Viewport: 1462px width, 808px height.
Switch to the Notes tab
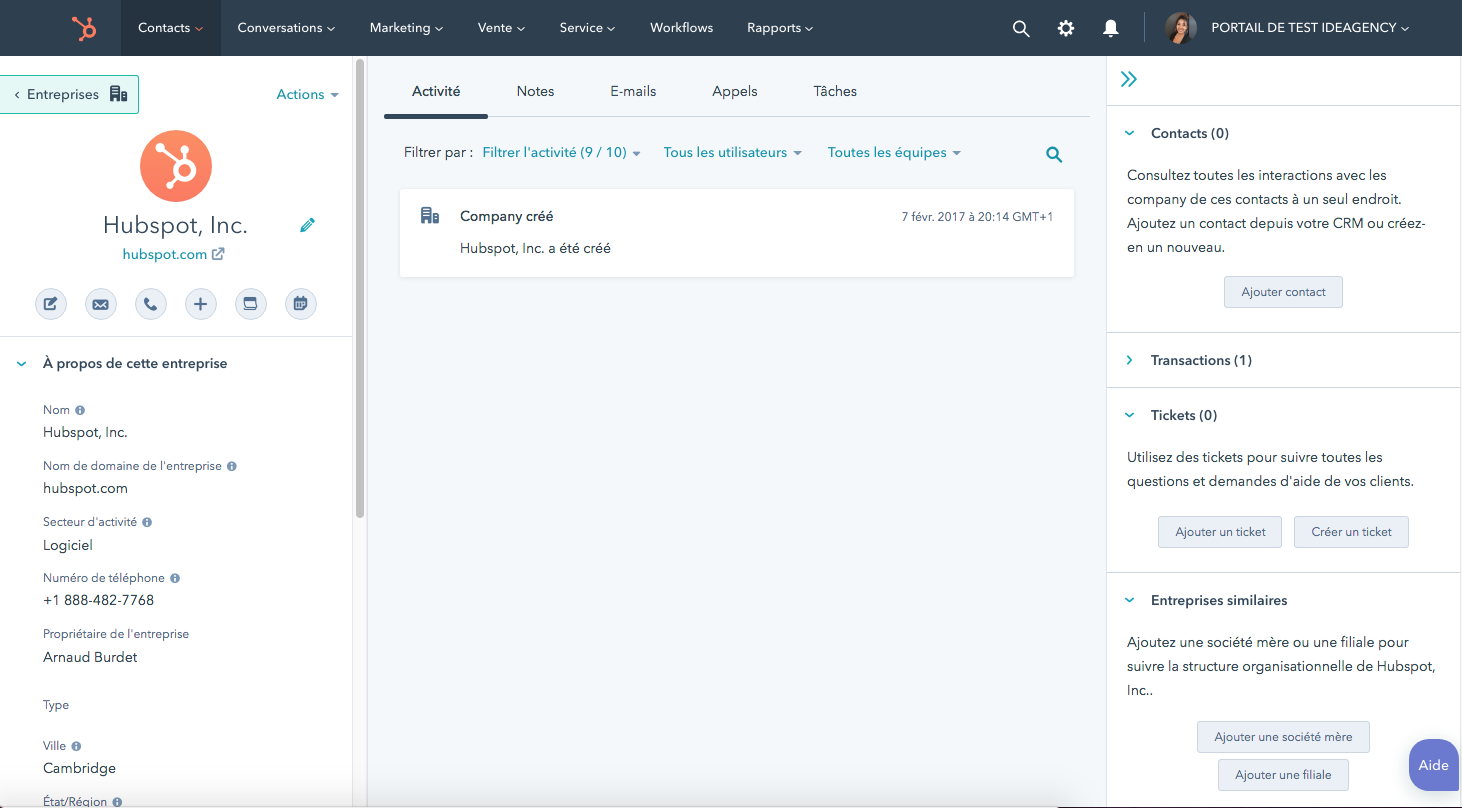pyautogui.click(x=535, y=91)
